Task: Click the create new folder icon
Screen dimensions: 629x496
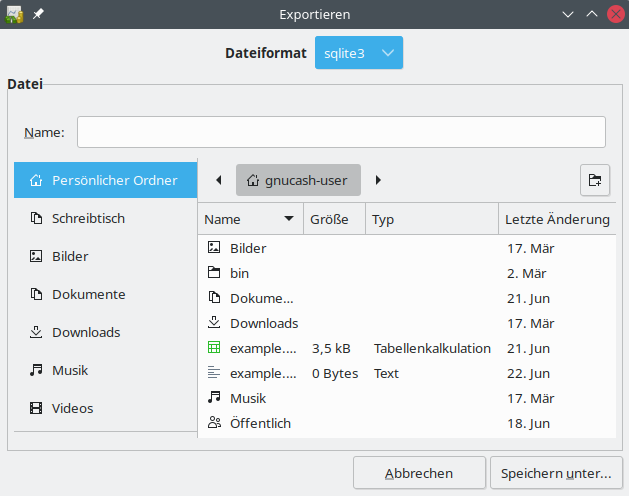Action: [595, 180]
